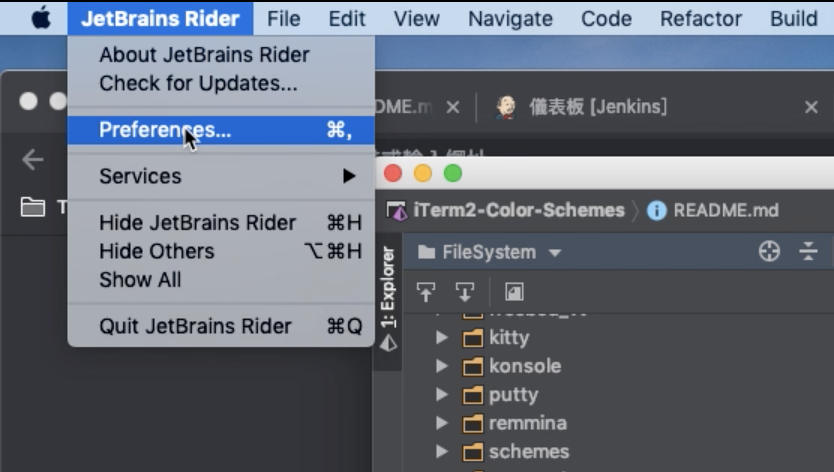Select Show All
The width and height of the screenshot is (834, 472).
tap(221, 280)
